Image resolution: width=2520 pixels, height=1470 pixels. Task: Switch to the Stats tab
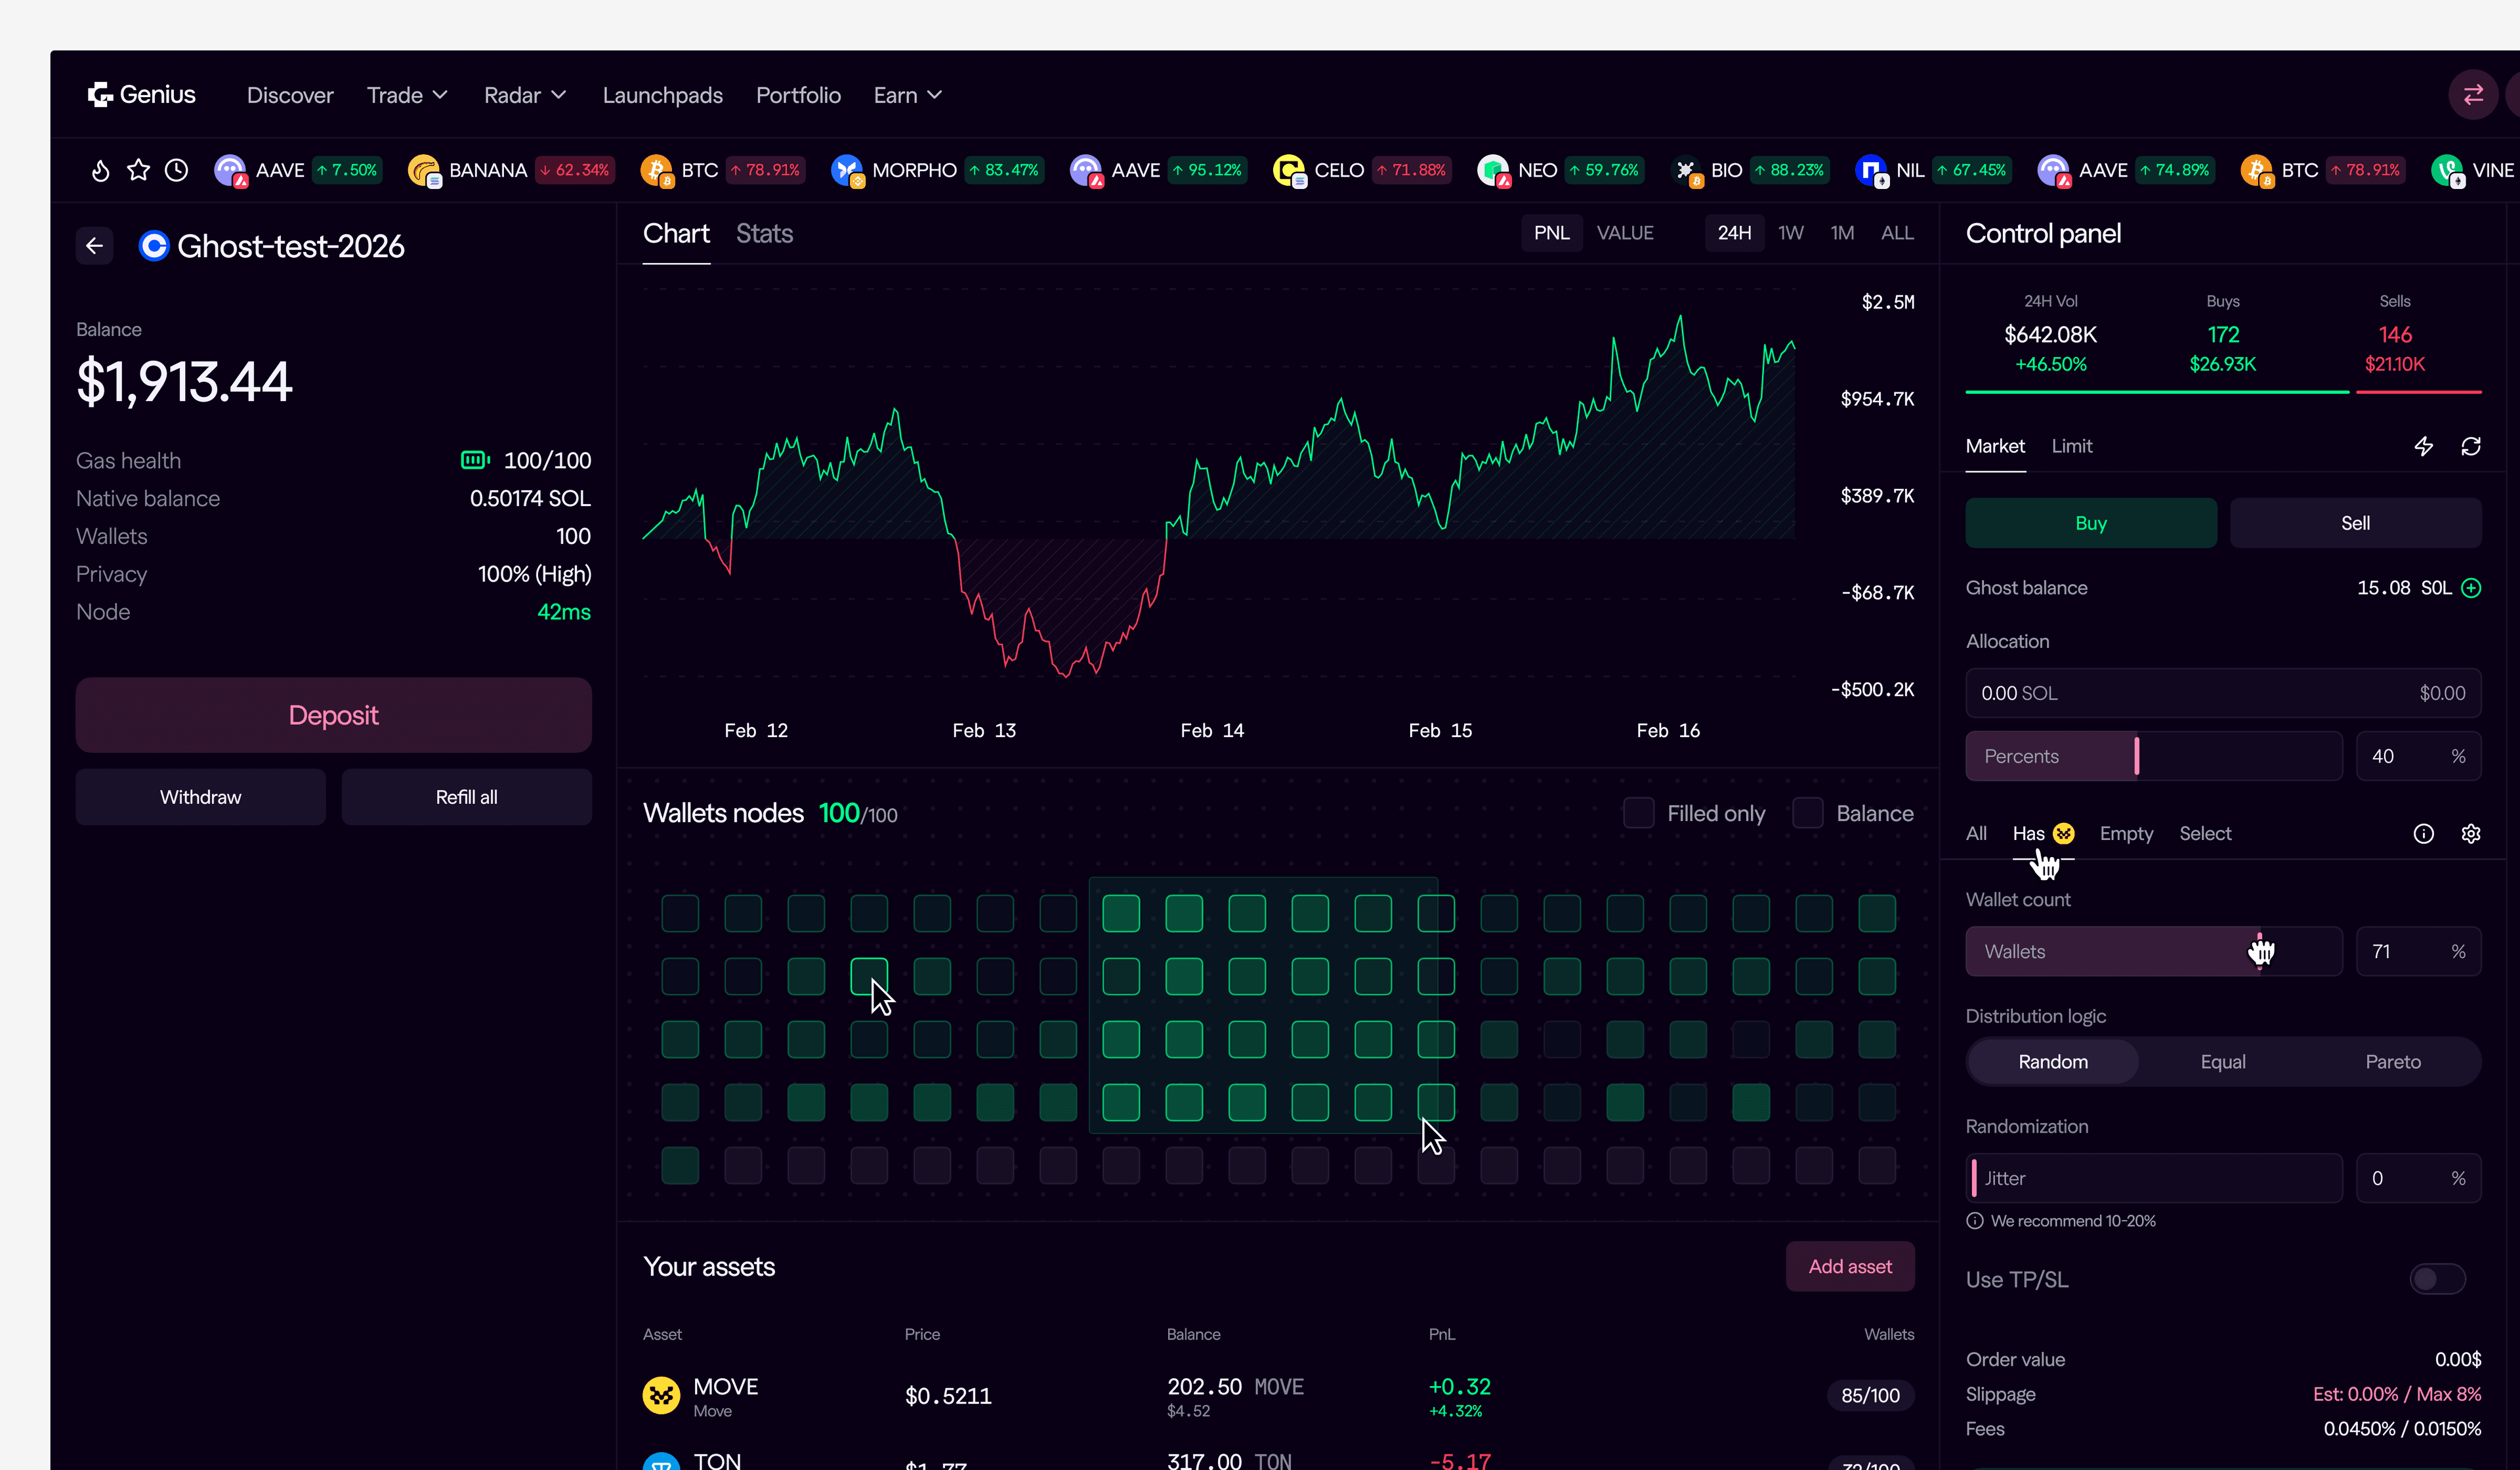[x=764, y=234]
